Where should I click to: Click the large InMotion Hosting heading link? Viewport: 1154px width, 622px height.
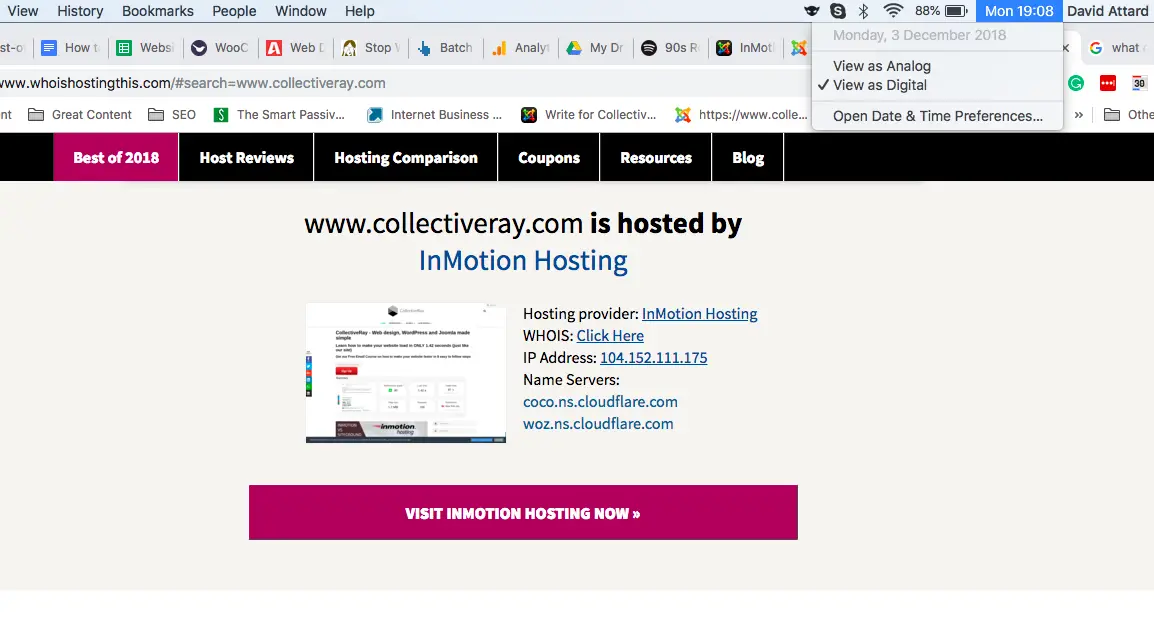[x=523, y=261]
